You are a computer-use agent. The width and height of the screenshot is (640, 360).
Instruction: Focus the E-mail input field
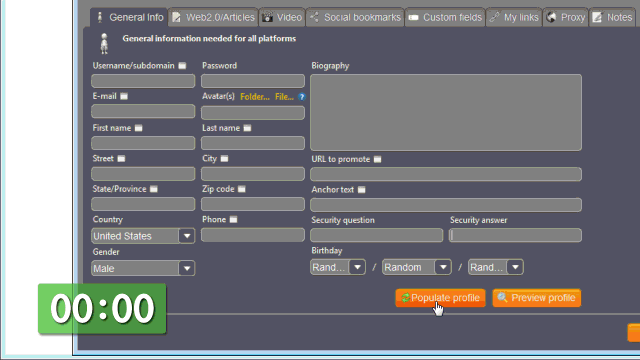(143, 111)
